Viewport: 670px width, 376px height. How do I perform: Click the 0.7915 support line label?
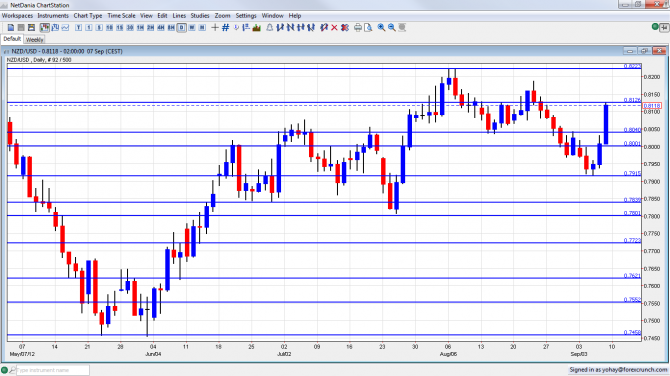pos(632,173)
